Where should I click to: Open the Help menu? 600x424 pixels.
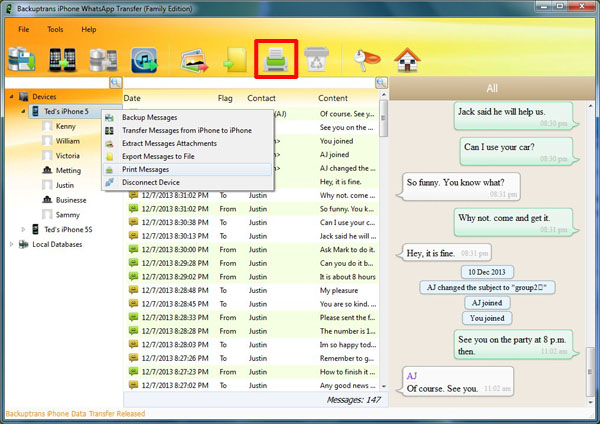coord(89,29)
